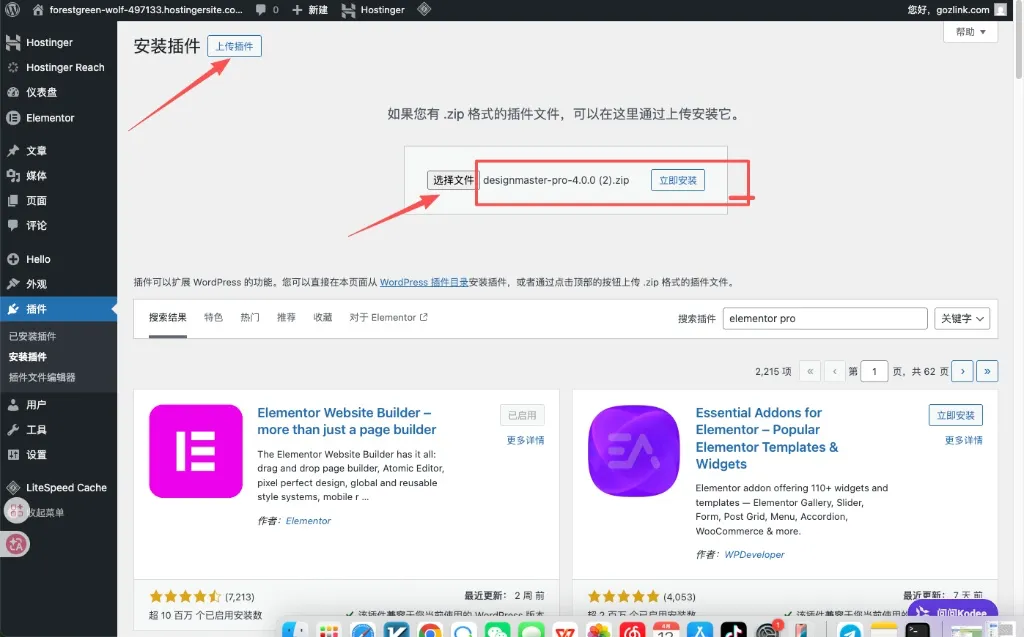
Task: Open Essential Addons for Elementor title link
Action: pyautogui.click(x=767, y=438)
